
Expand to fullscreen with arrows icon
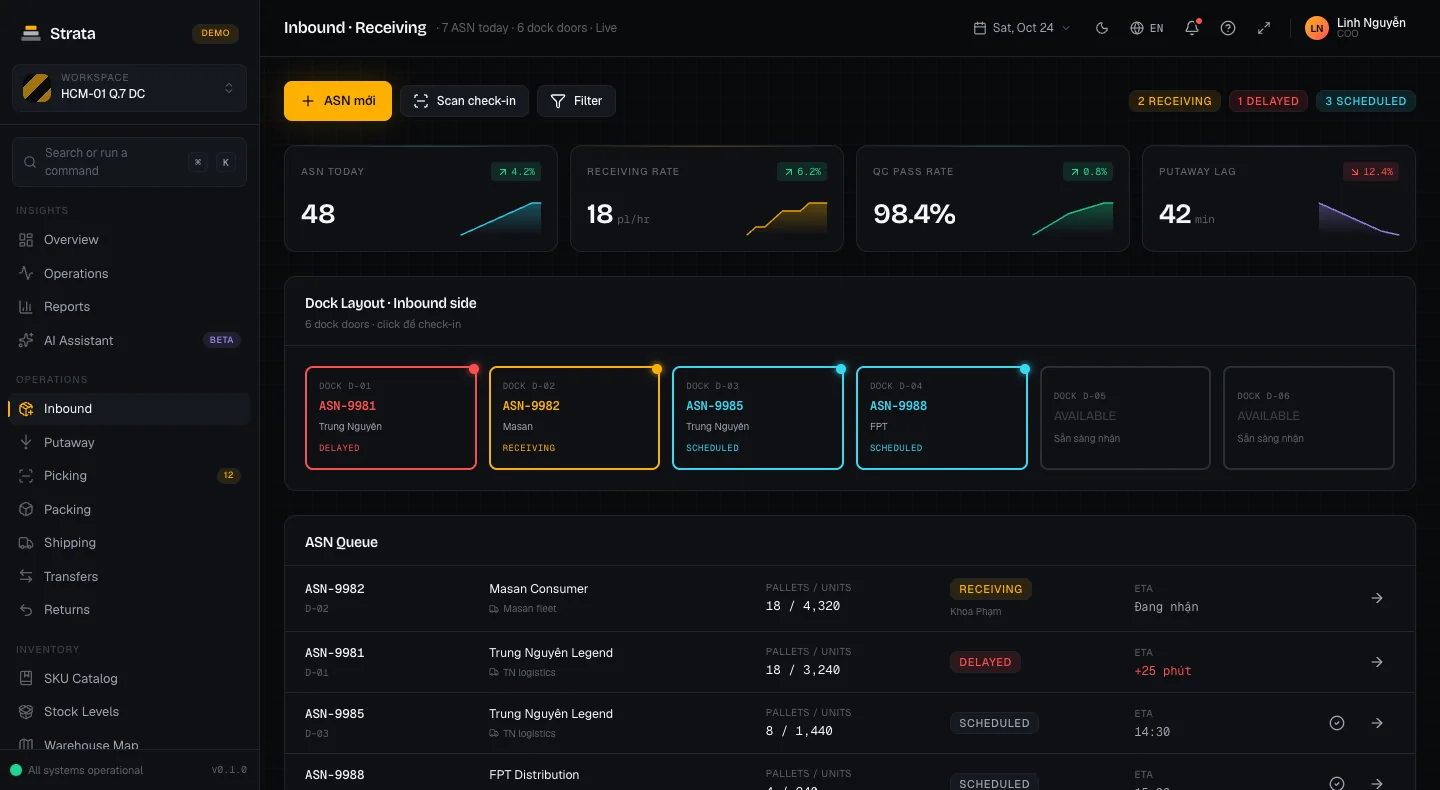[x=1264, y=28]
